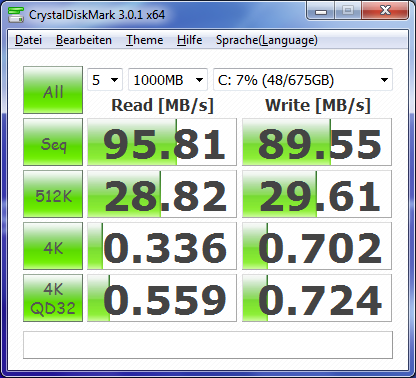Select the 512K read value 28.82
This screenshot has width=416, height=378.
[x=162, y=194]
